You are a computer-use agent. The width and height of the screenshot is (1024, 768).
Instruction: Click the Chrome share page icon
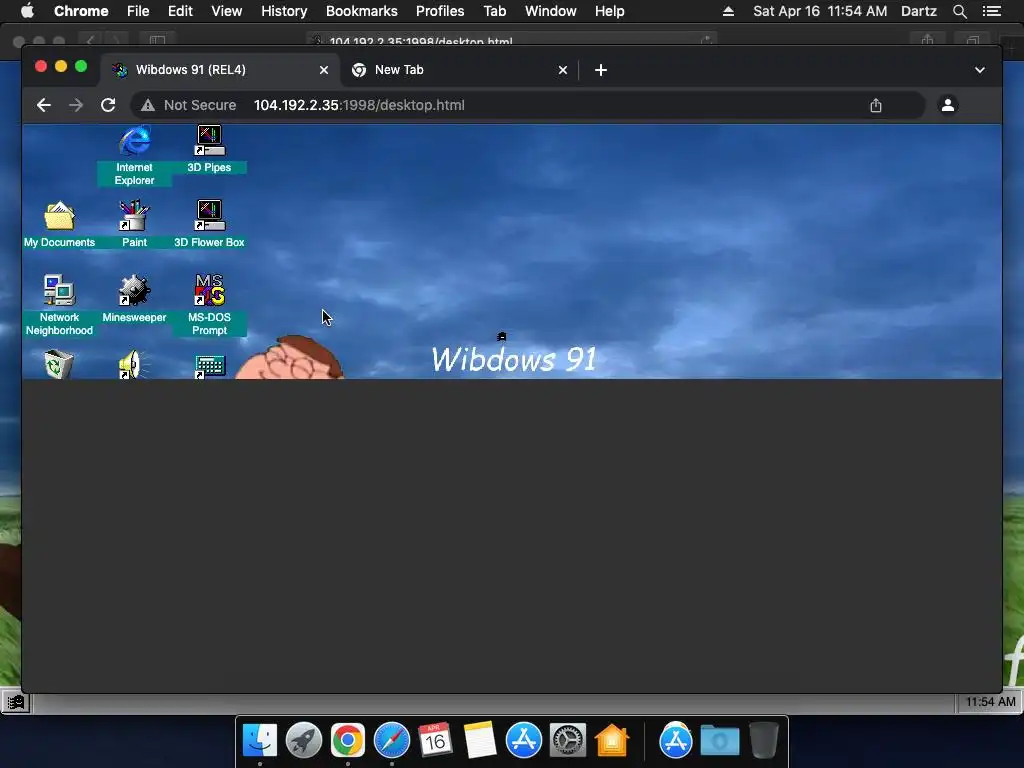tap(876, 105)
